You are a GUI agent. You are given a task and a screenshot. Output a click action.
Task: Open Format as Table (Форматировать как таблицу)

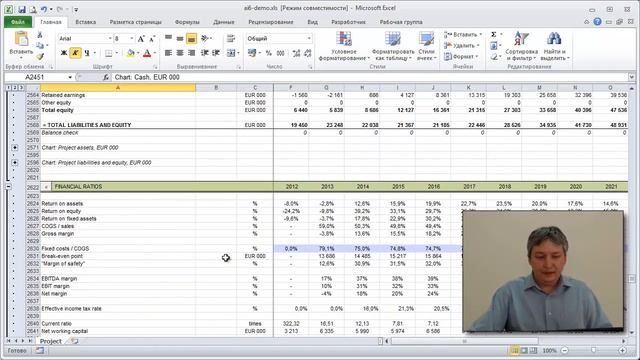(393, 46)
